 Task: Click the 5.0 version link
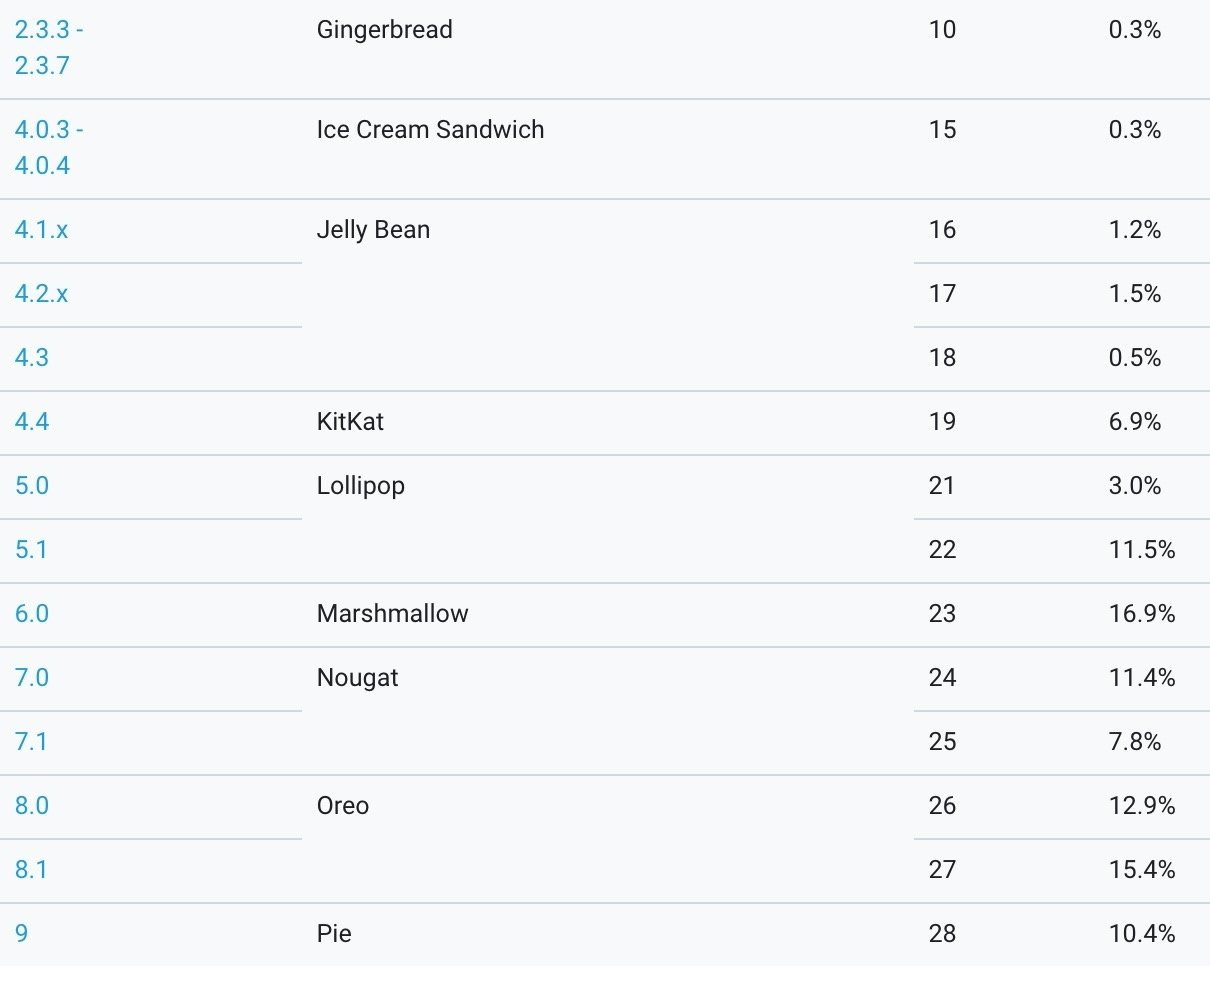point(31,486)
